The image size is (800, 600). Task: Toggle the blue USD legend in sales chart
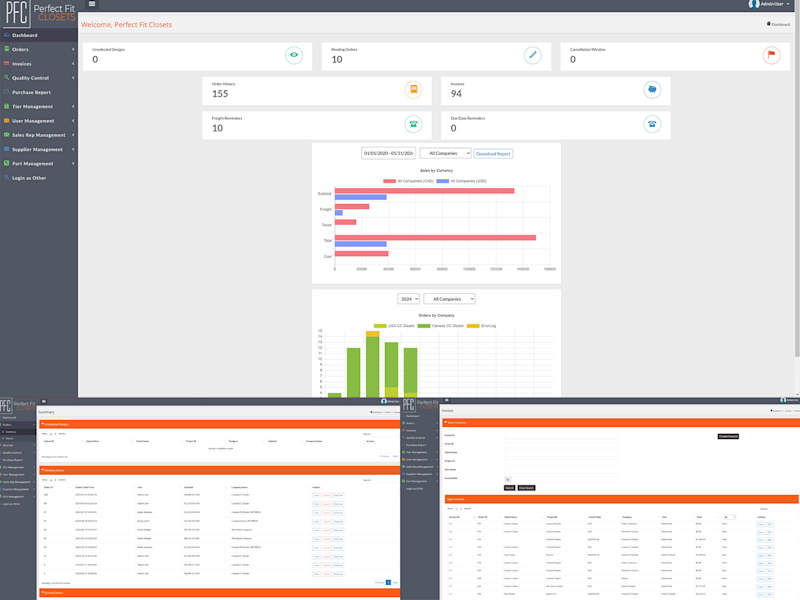[x=461, y=181]
